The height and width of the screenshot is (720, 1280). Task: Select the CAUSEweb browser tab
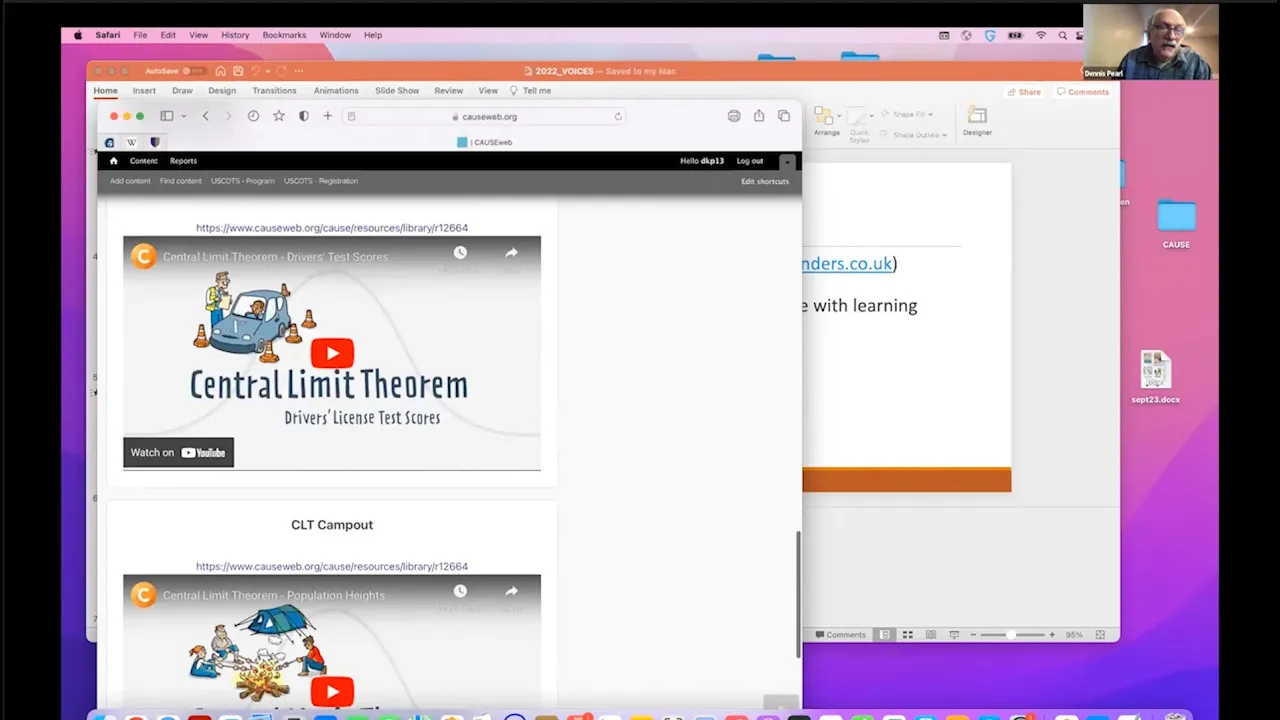point(485,142)
